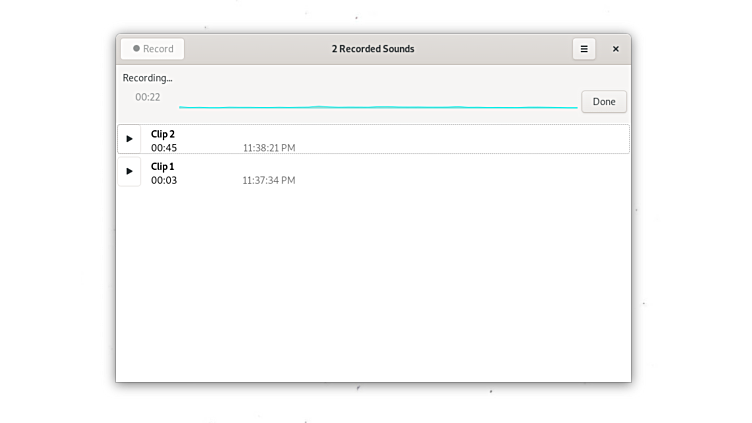
Task: Click the Record button
Action: point(153,48)
